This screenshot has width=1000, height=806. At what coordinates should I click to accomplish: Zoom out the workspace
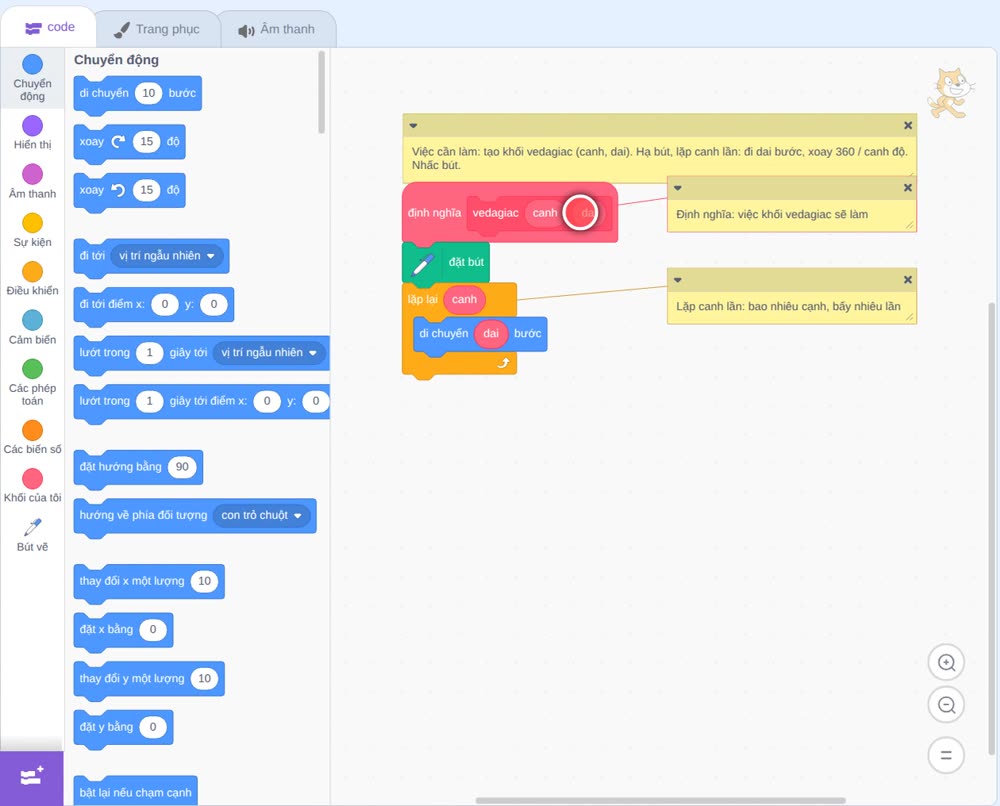(946, 705)
